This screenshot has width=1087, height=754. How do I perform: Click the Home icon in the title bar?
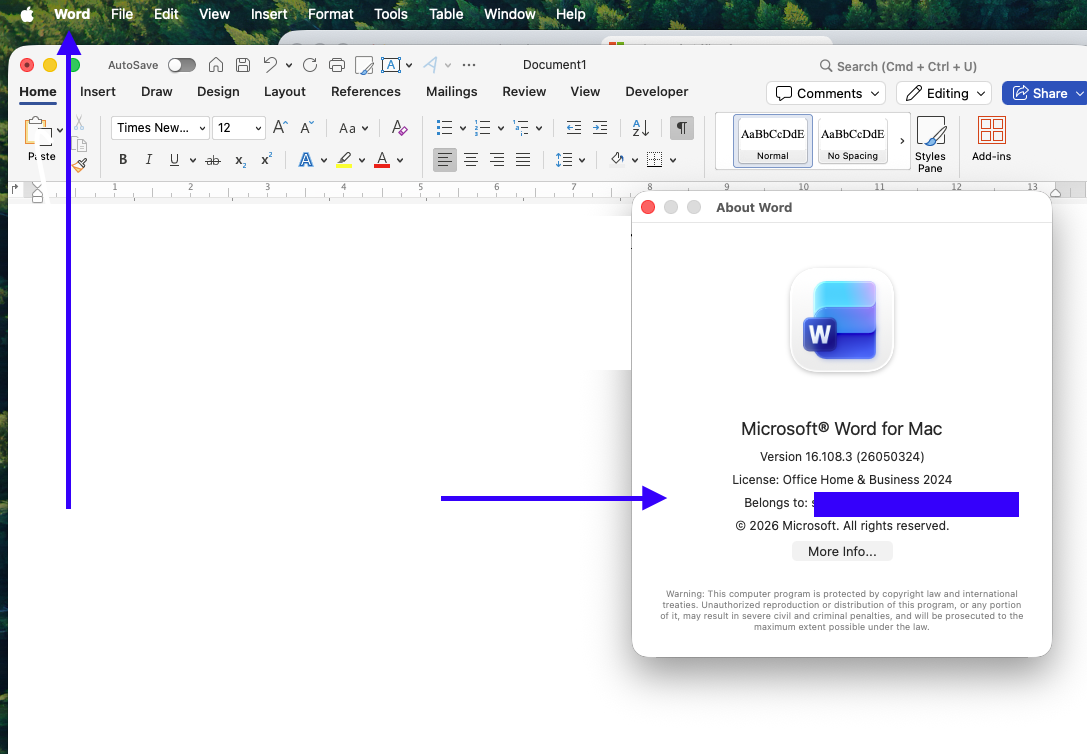(216, 65)
